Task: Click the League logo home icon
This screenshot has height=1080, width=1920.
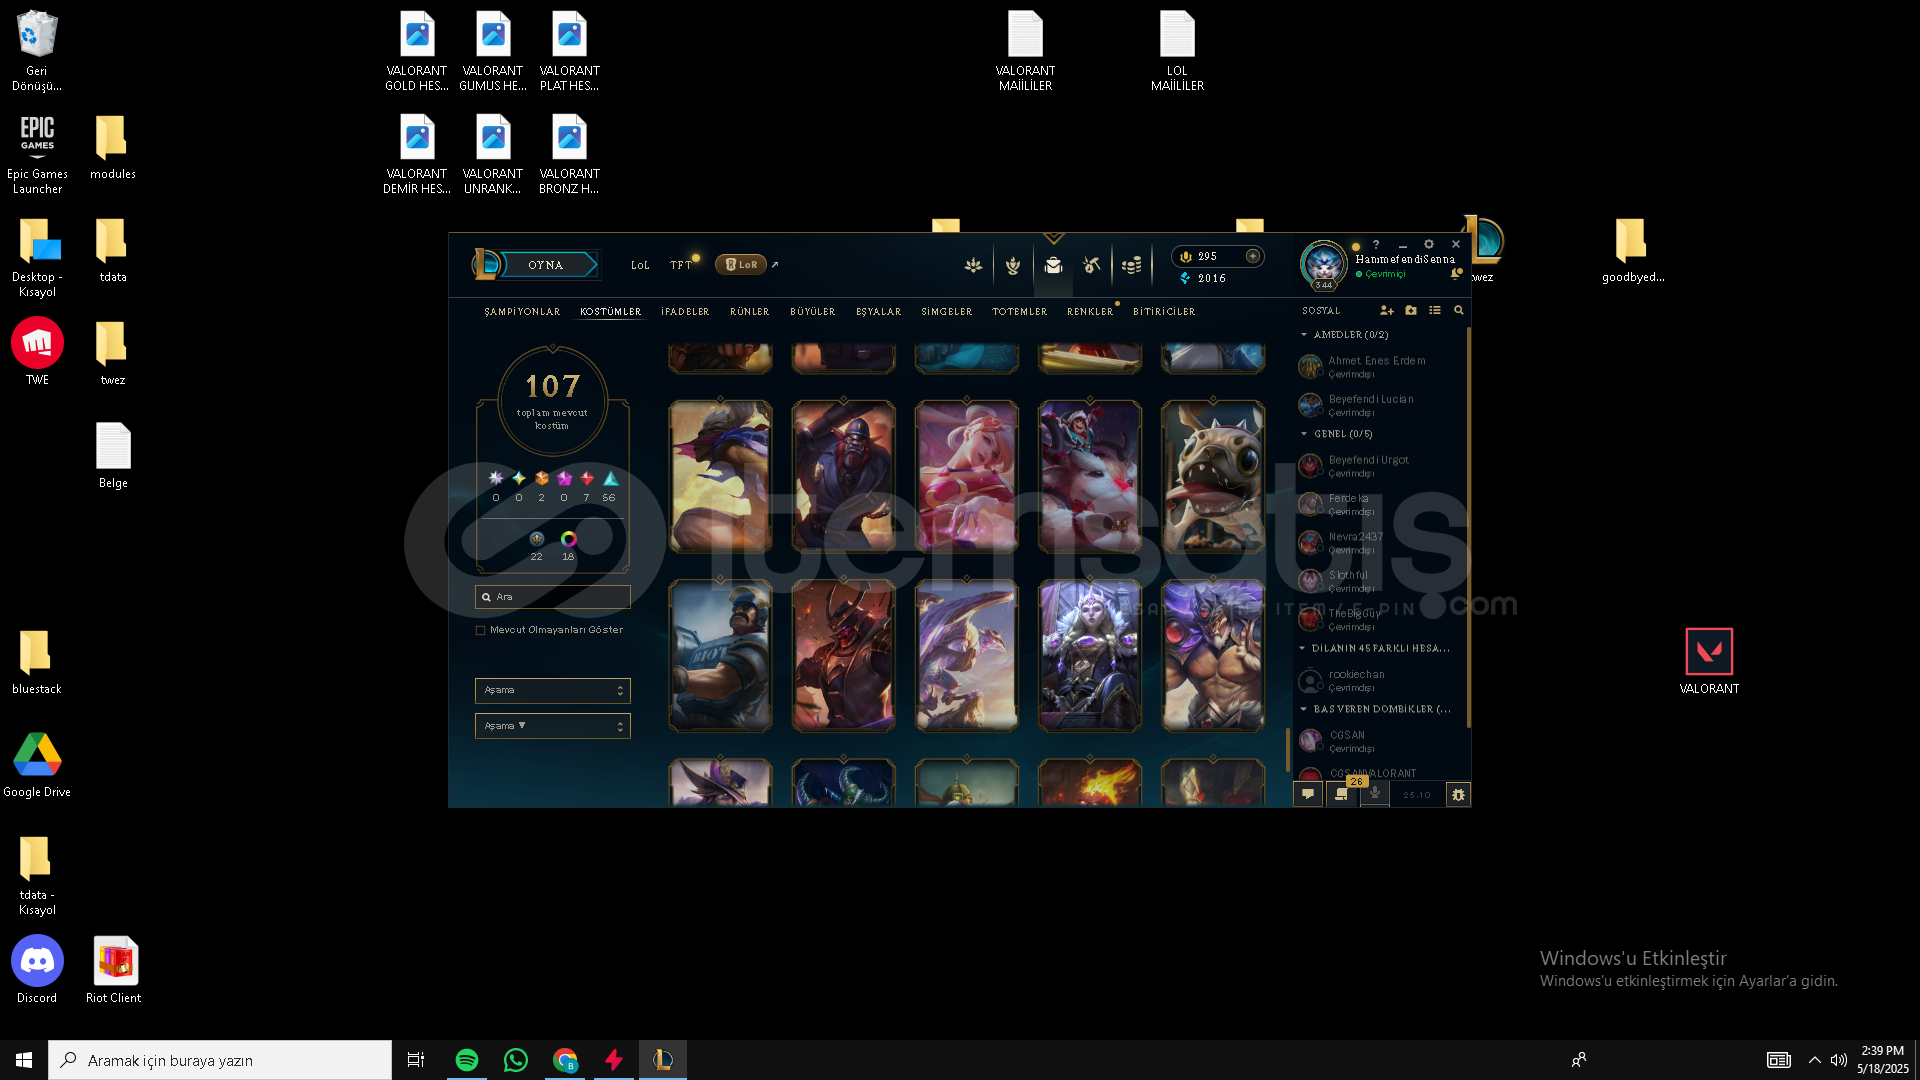Action: tap(486, 264)
